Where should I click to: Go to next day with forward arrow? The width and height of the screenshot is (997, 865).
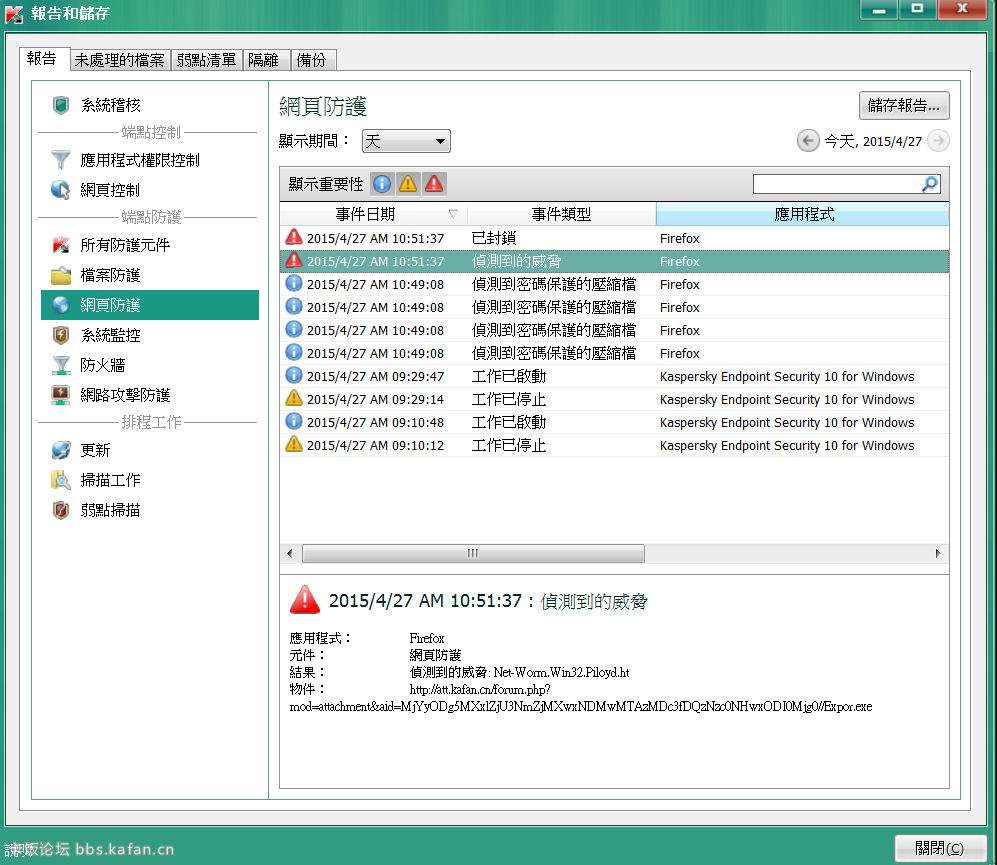point(939,141)
